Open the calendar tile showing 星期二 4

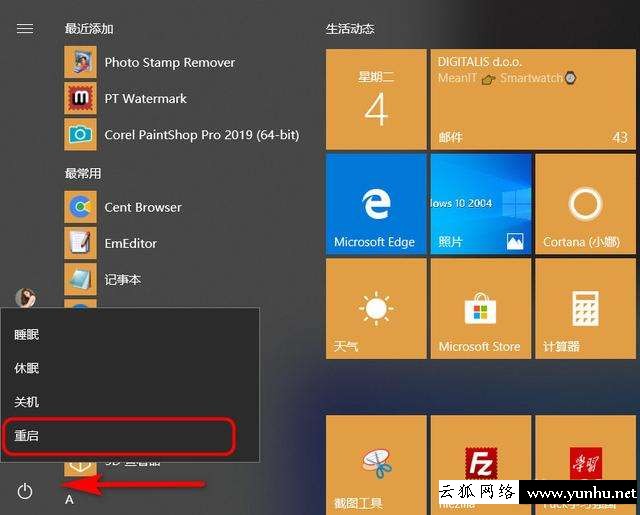pos(376,99)
